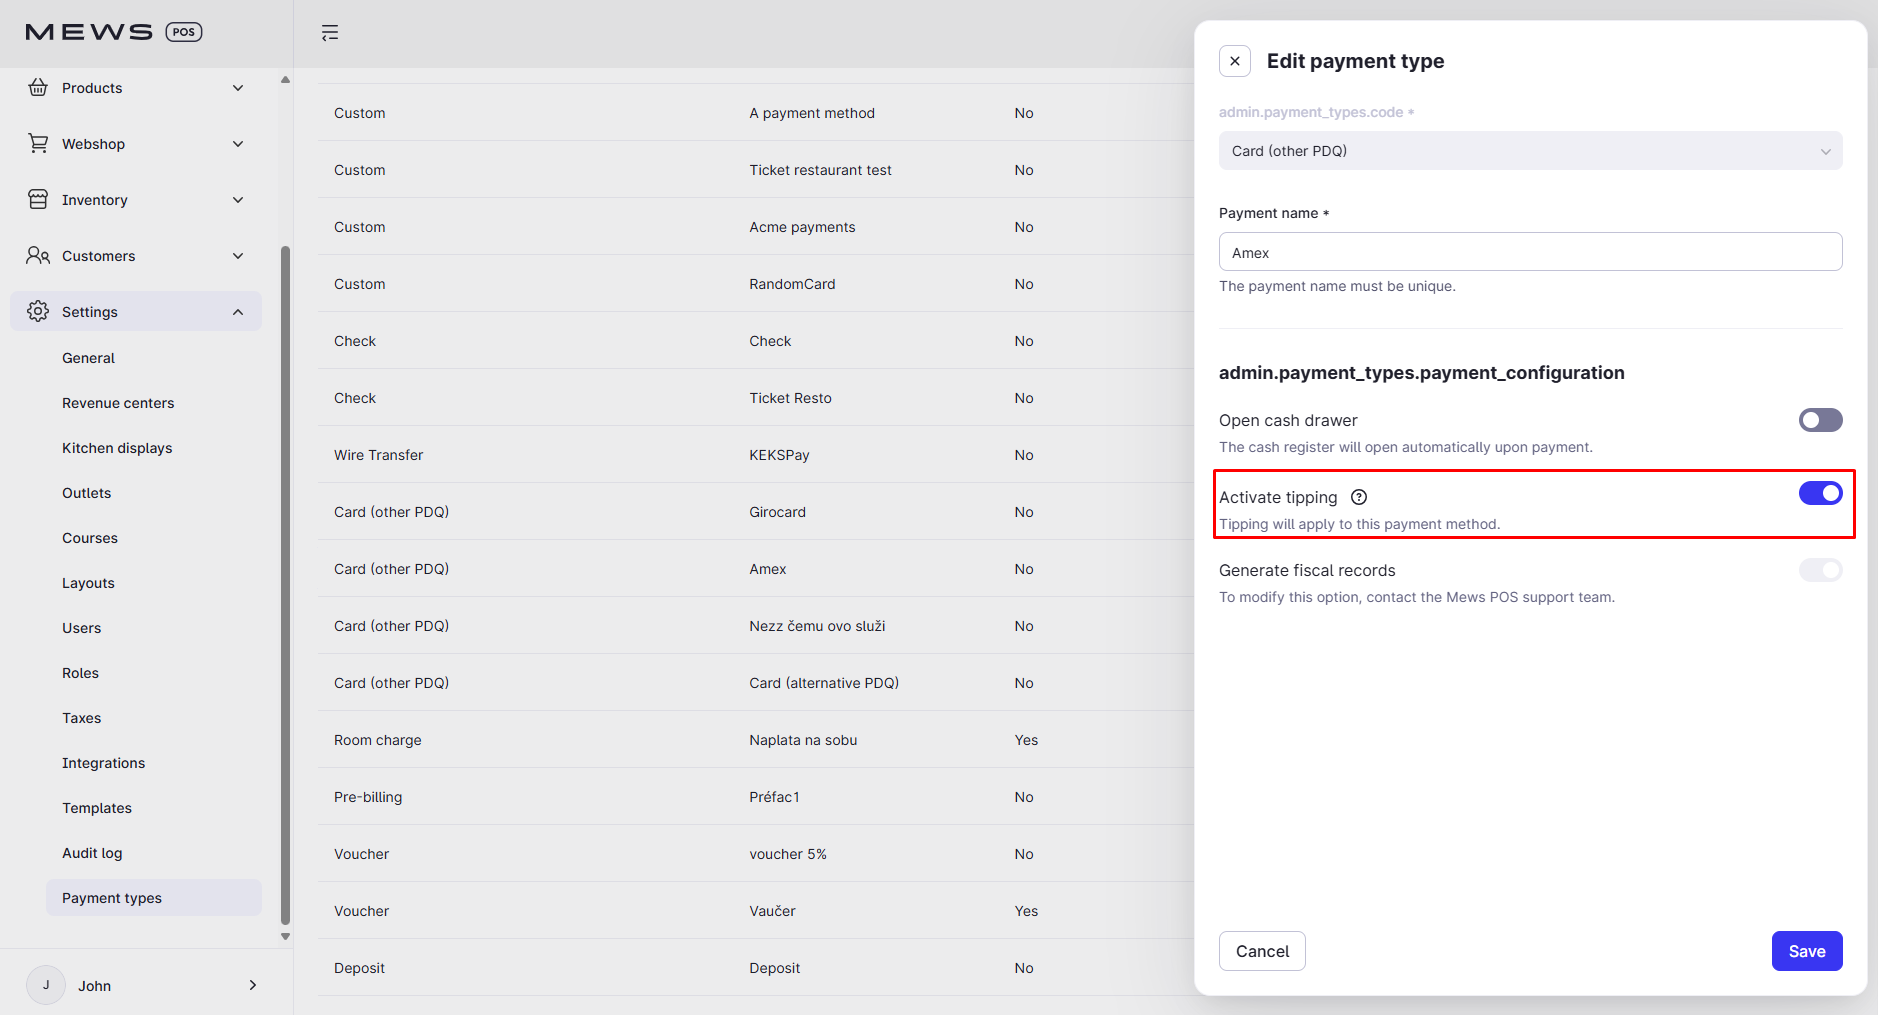
Task: Open the Templates settings page
Action: [97, 807]
